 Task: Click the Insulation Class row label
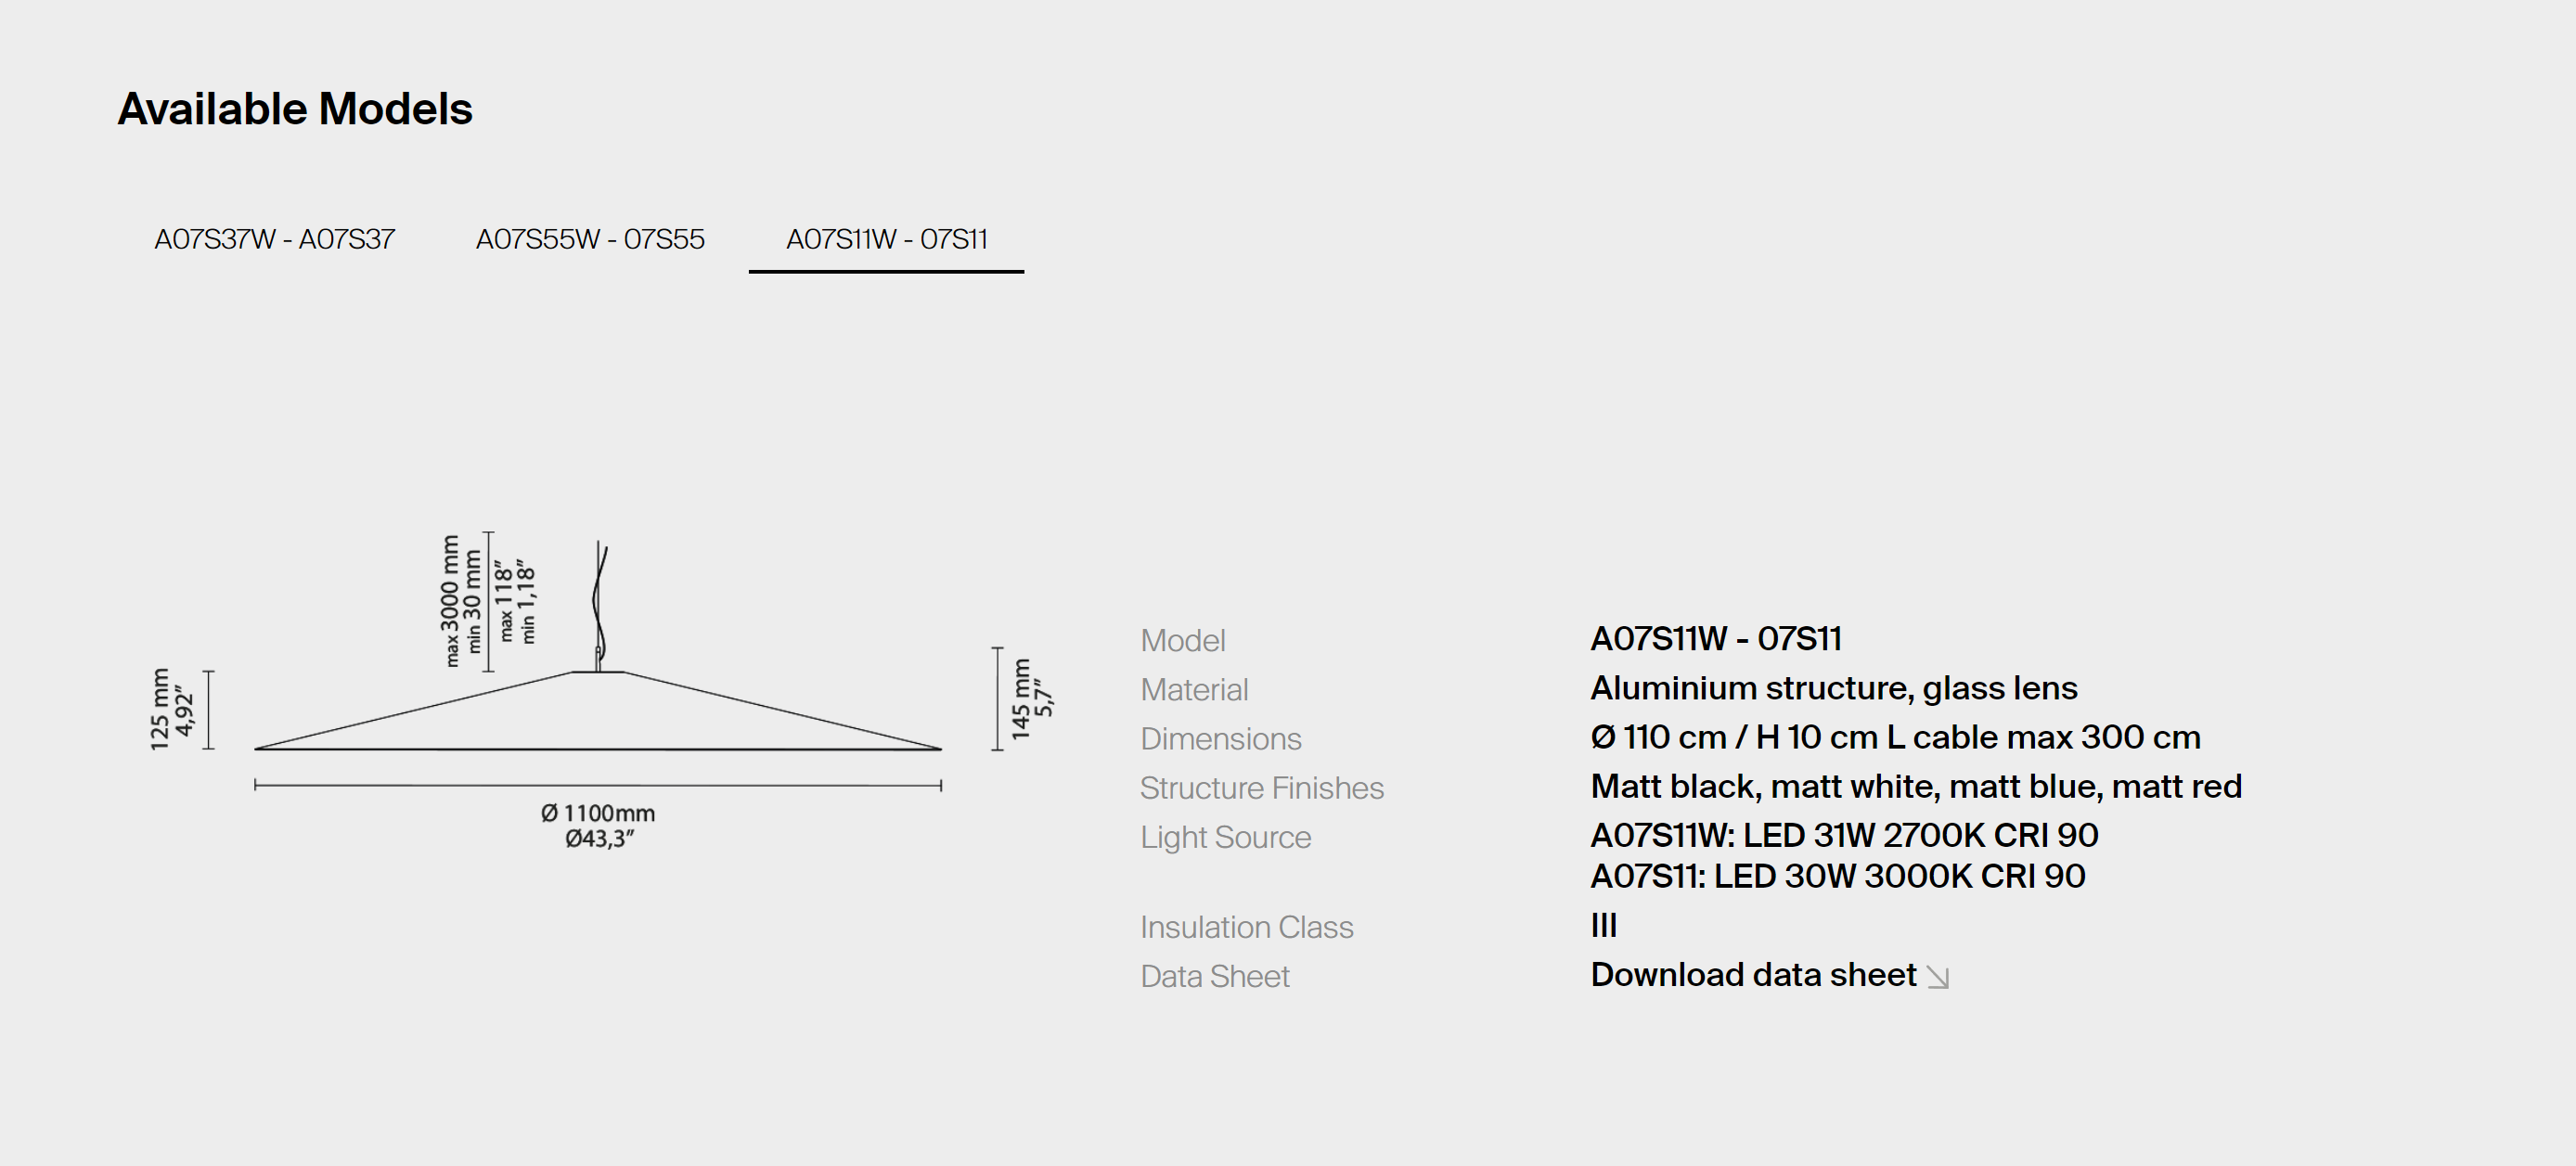(1246, 927)
